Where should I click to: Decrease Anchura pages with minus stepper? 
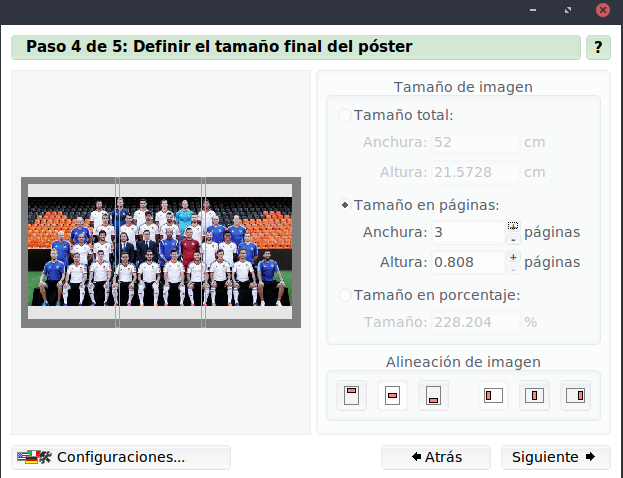(513, 239)
